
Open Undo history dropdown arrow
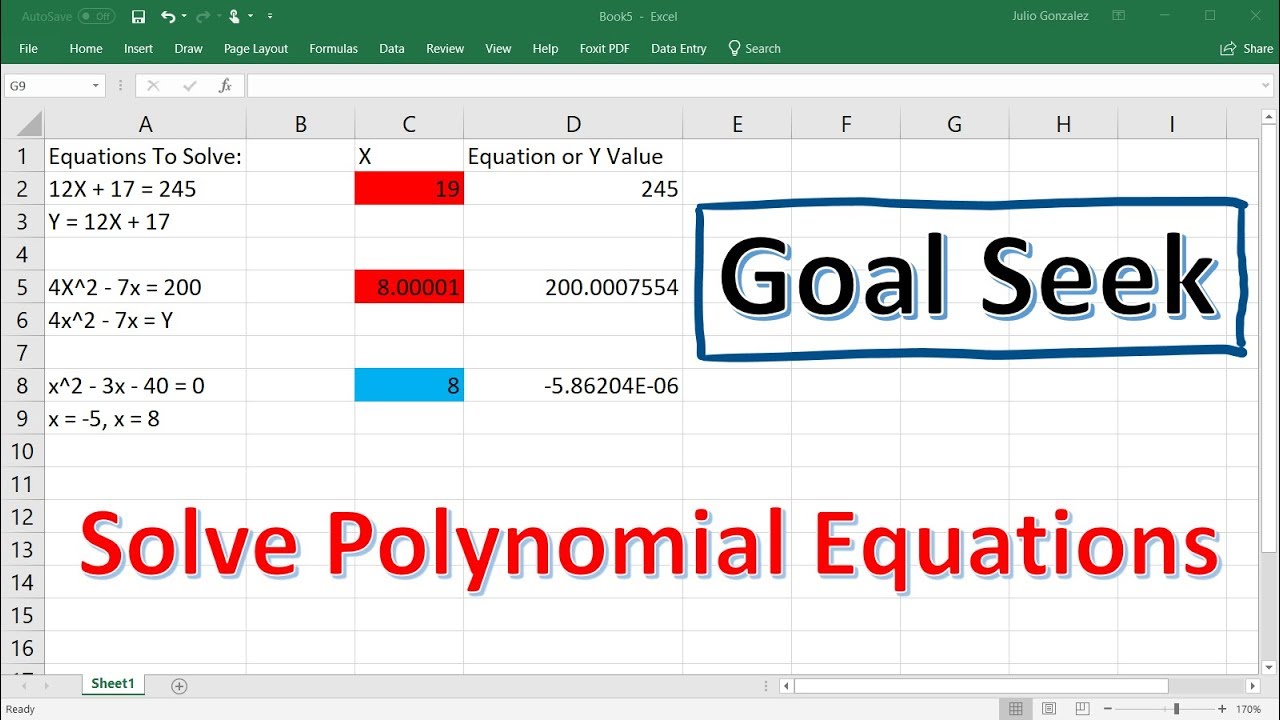pos(184,16)
